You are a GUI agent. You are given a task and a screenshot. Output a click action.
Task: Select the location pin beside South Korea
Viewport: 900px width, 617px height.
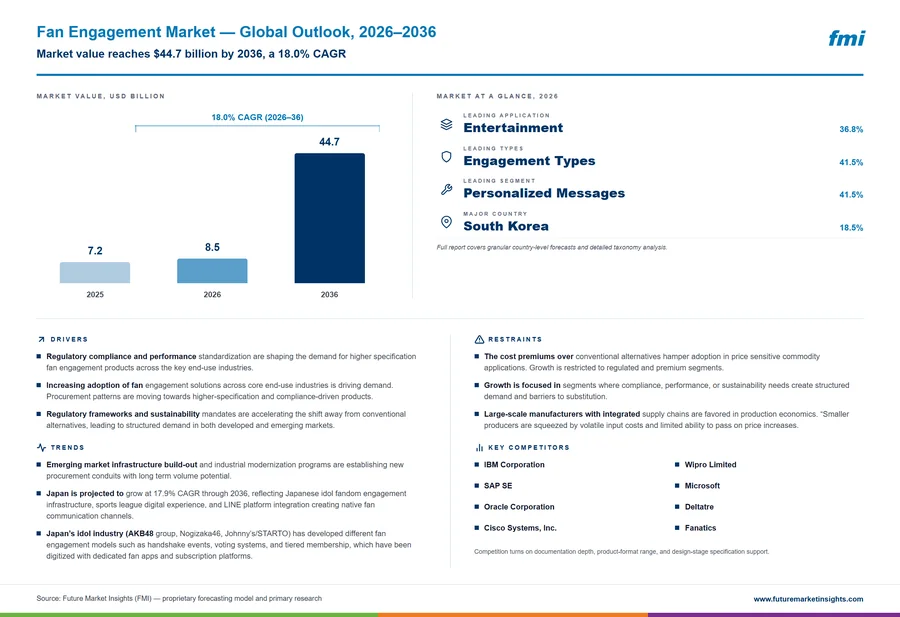[x=446, y=222]
